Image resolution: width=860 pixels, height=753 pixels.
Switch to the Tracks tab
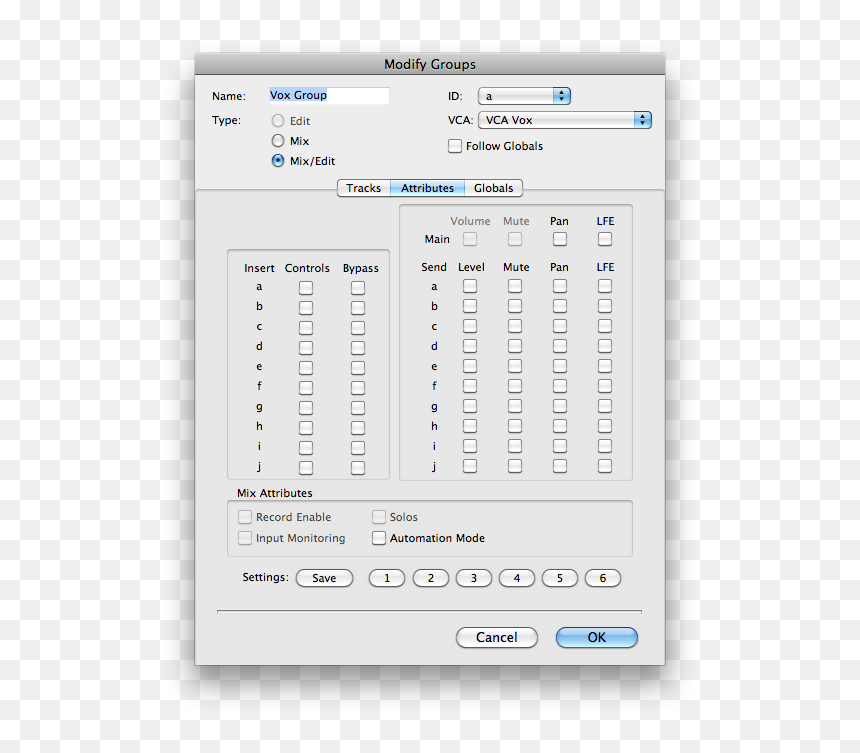[364, 188]
